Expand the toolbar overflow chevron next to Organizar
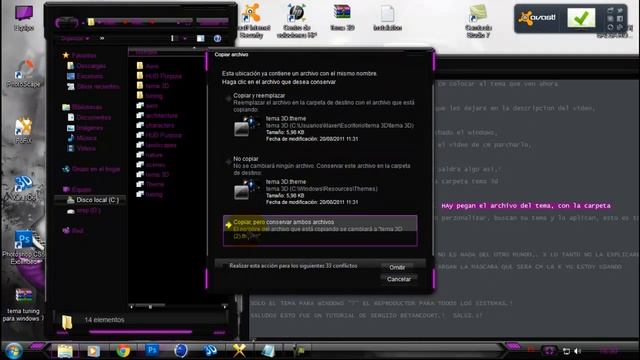 [x=102, y=38]
